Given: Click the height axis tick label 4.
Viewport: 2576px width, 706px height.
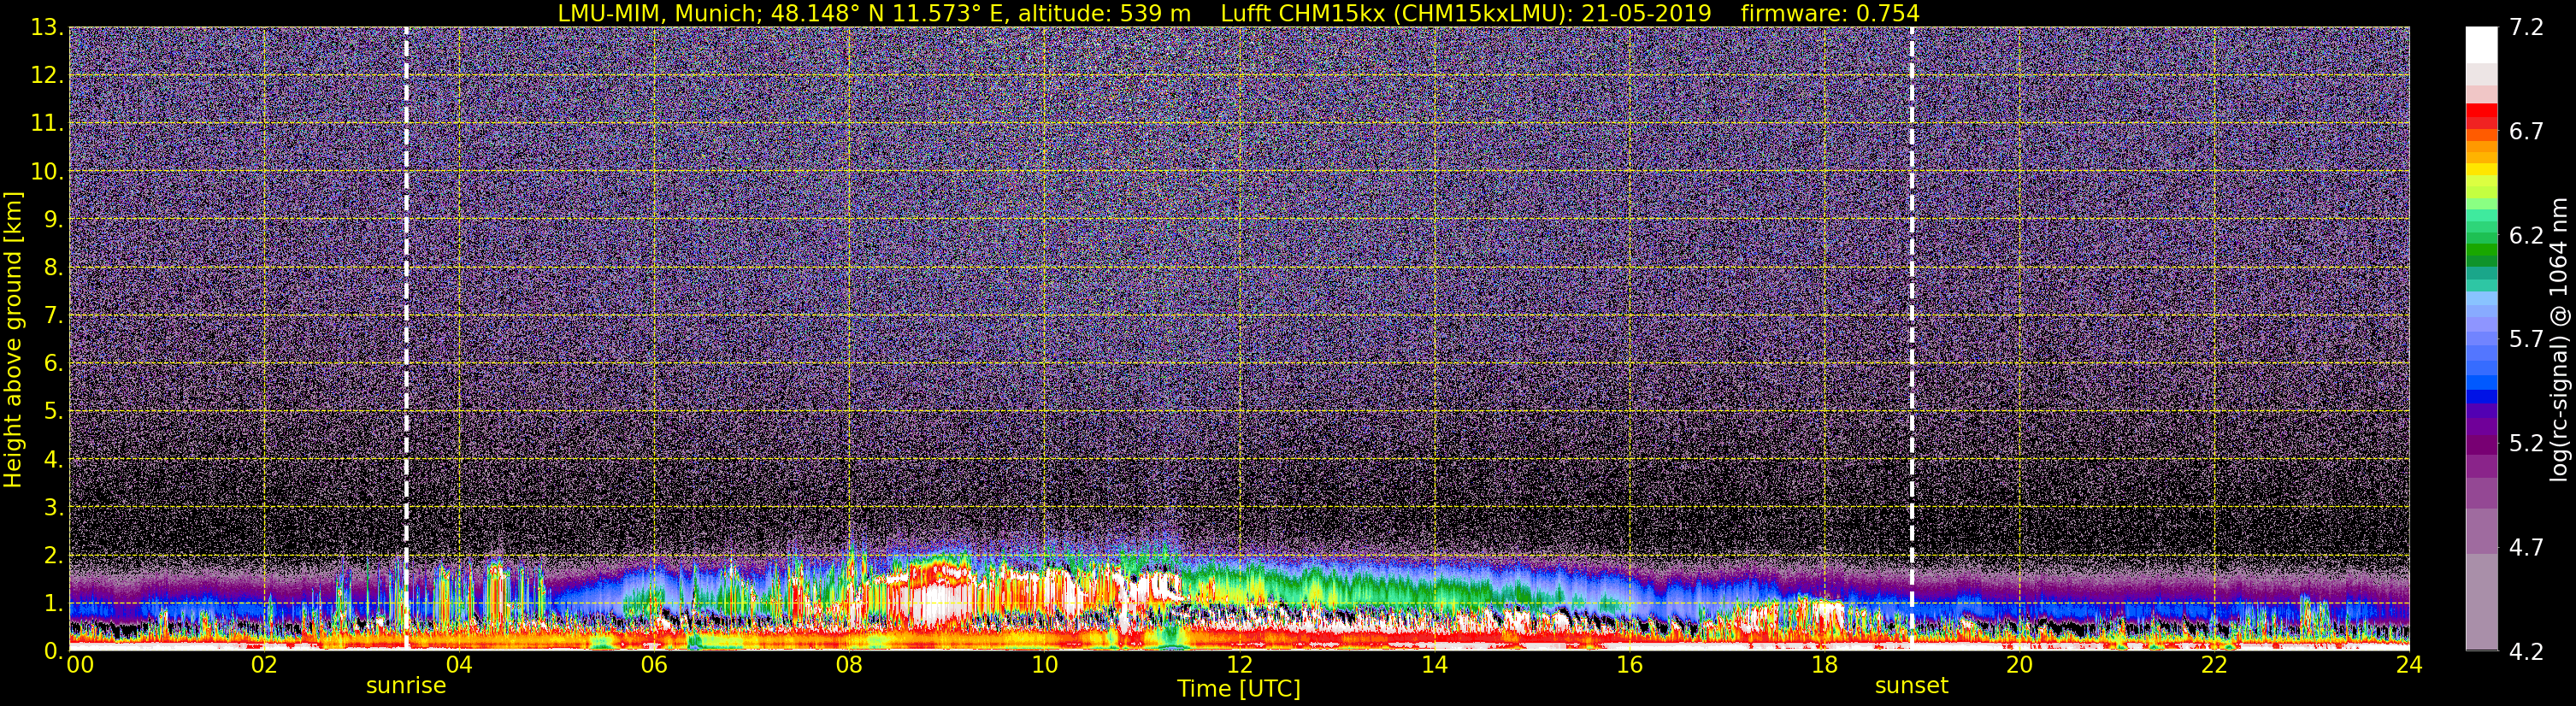Looking at the screenshot, I should pos(54,459).
